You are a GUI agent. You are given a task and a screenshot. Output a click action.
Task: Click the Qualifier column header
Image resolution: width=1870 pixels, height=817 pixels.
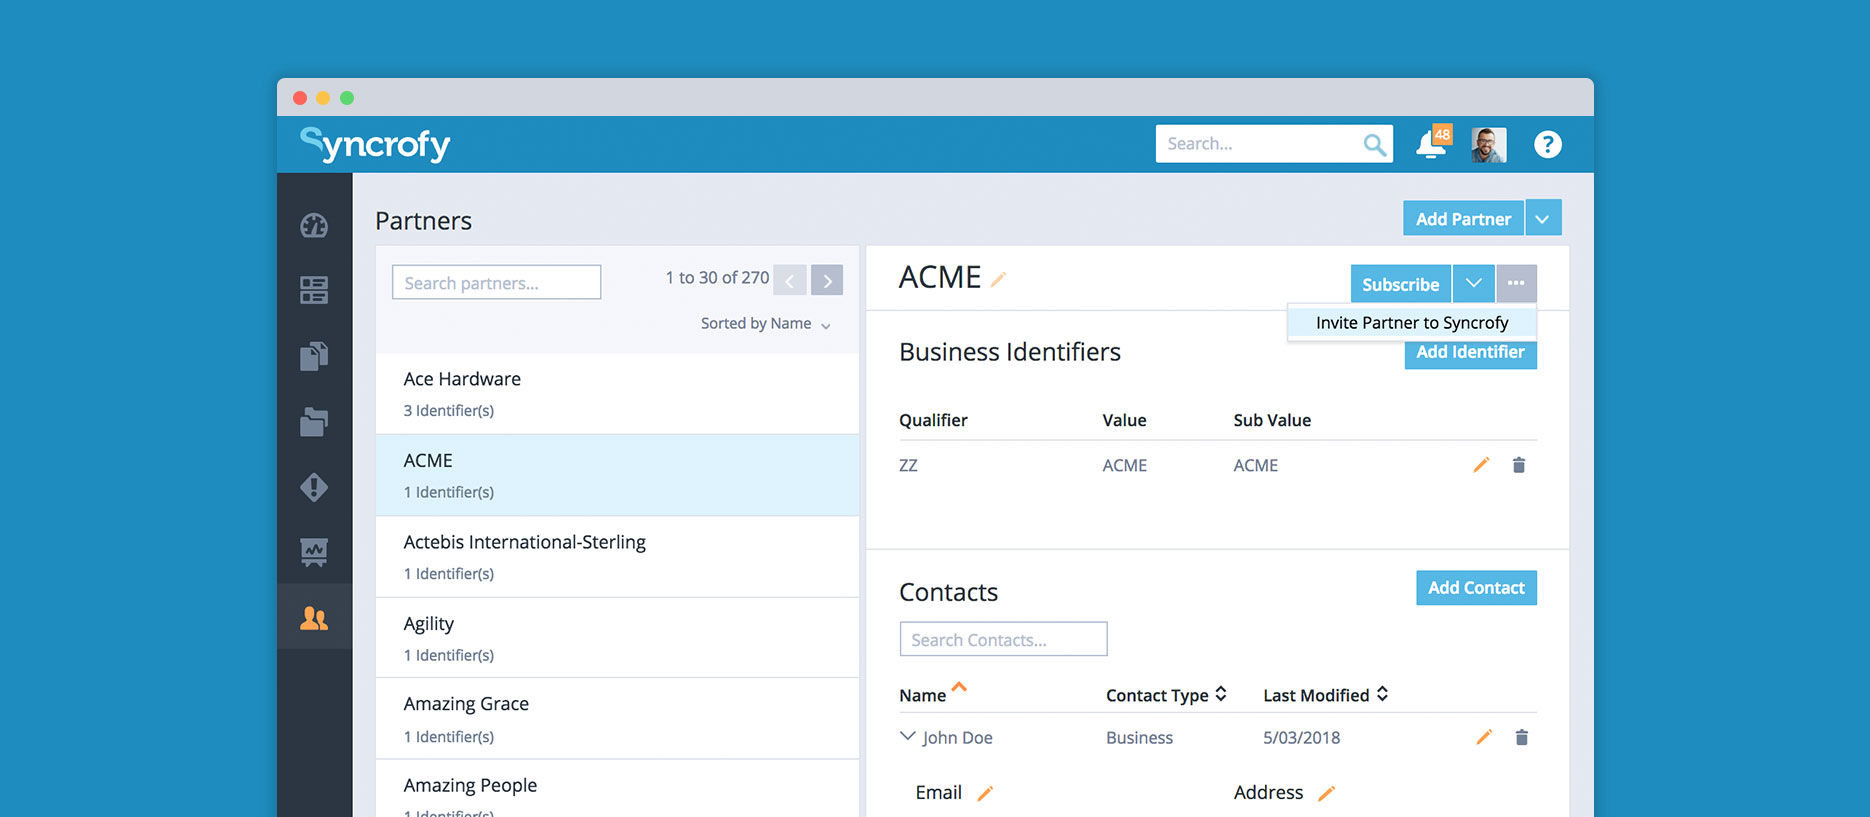click(933, 420)
